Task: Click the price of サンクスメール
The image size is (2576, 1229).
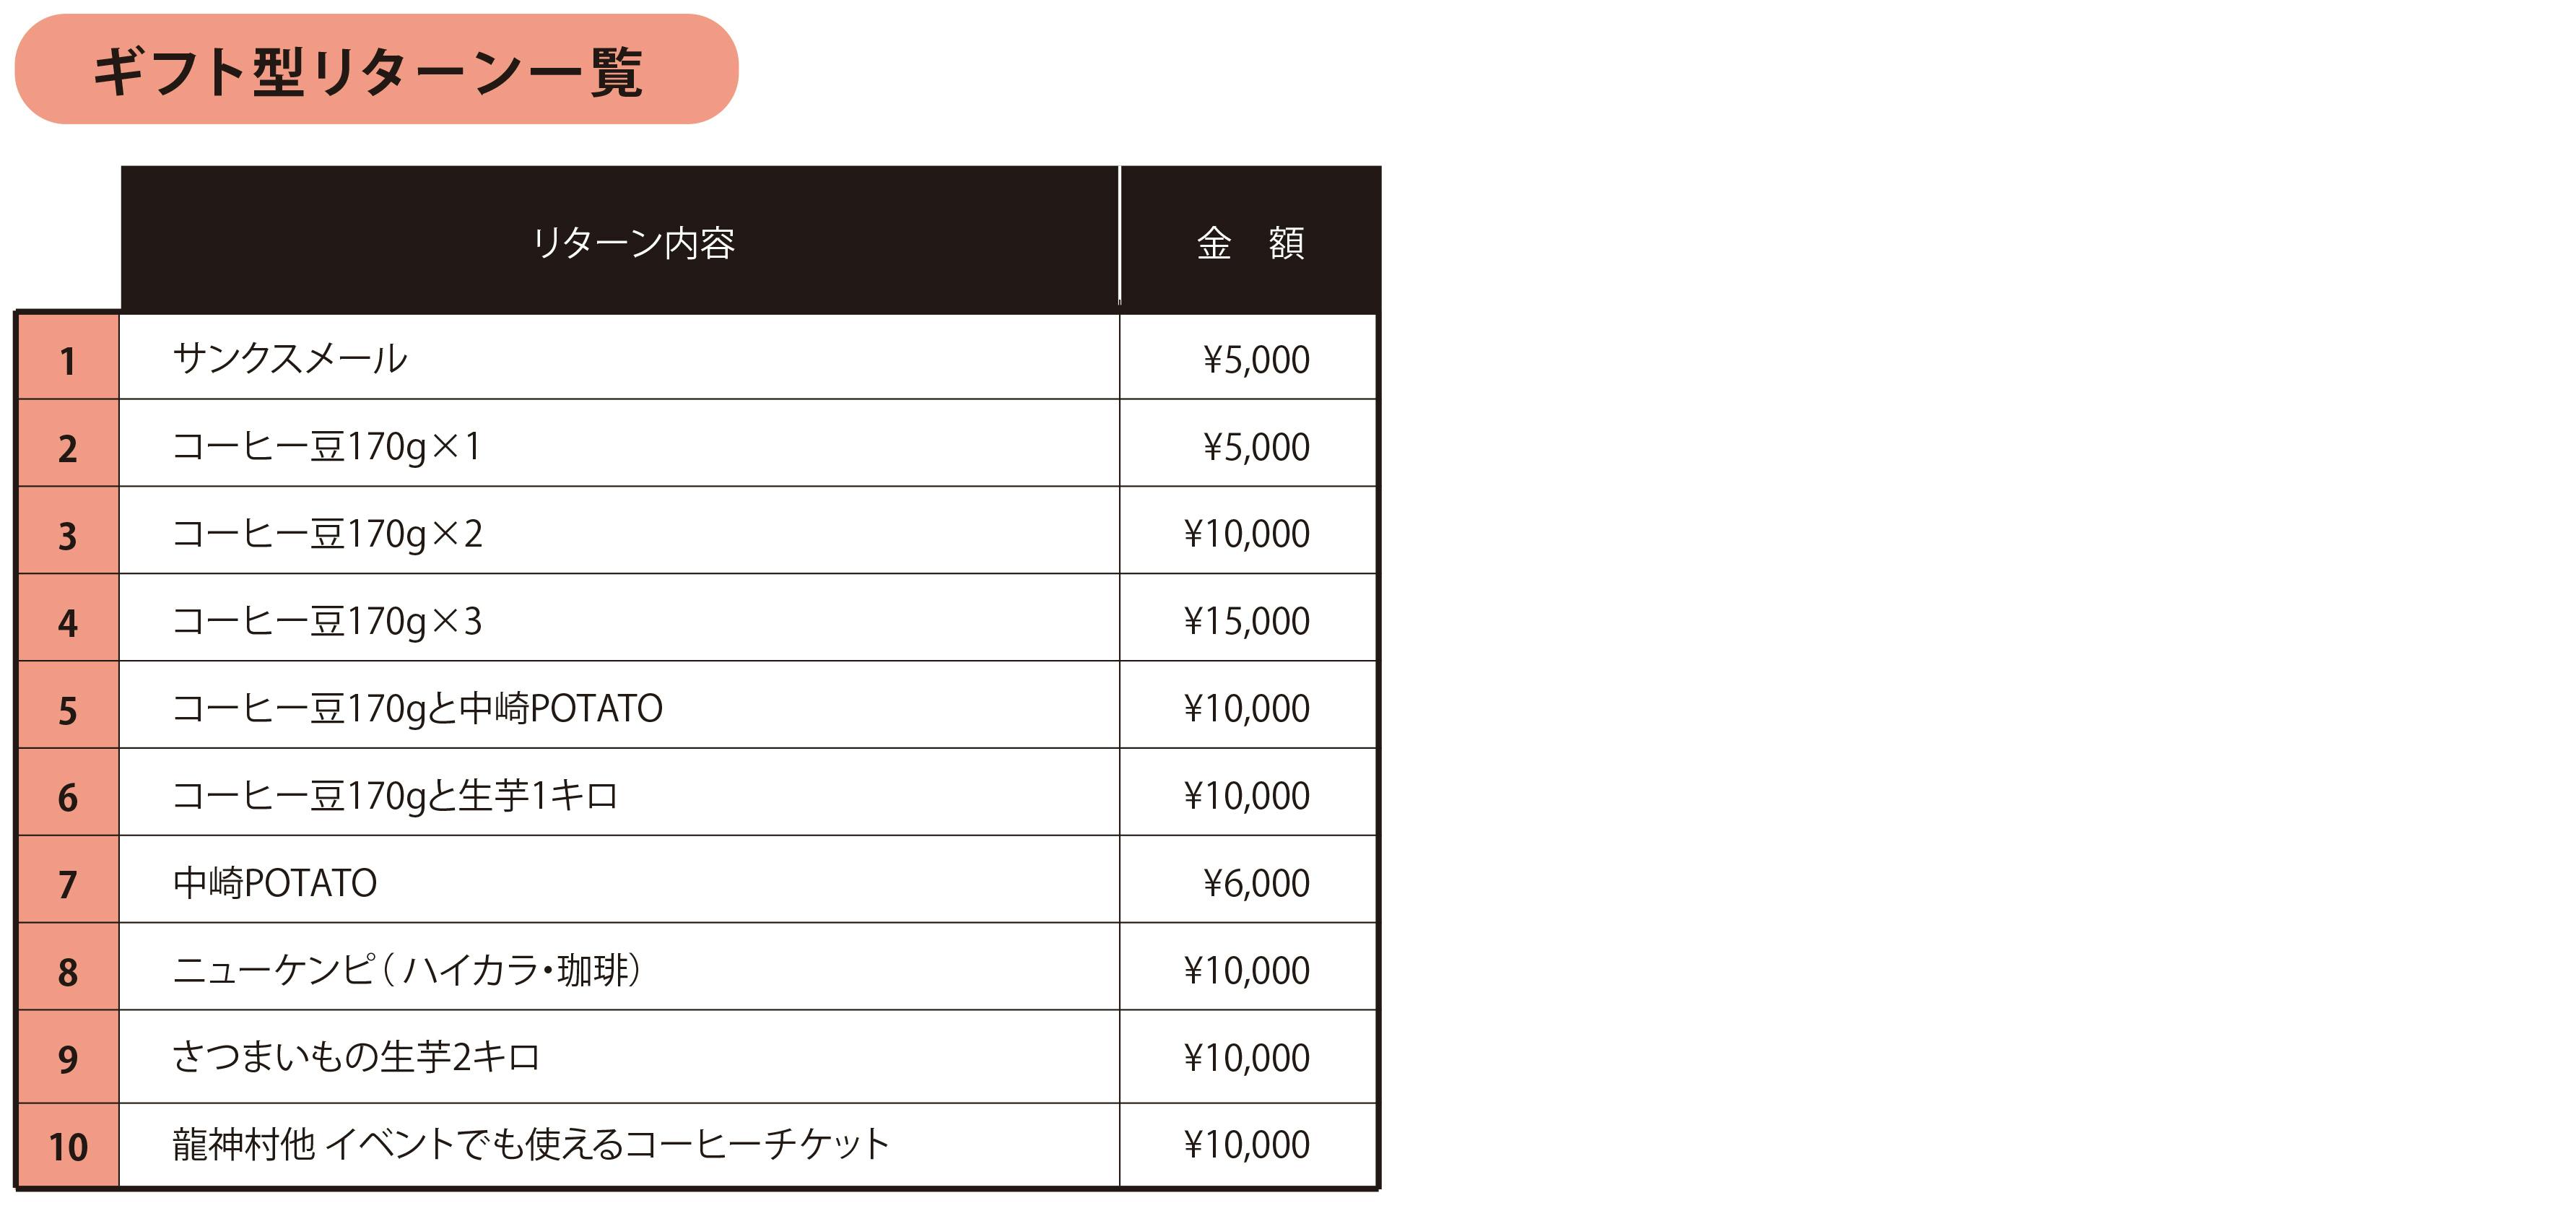Action: point(1255,359)
